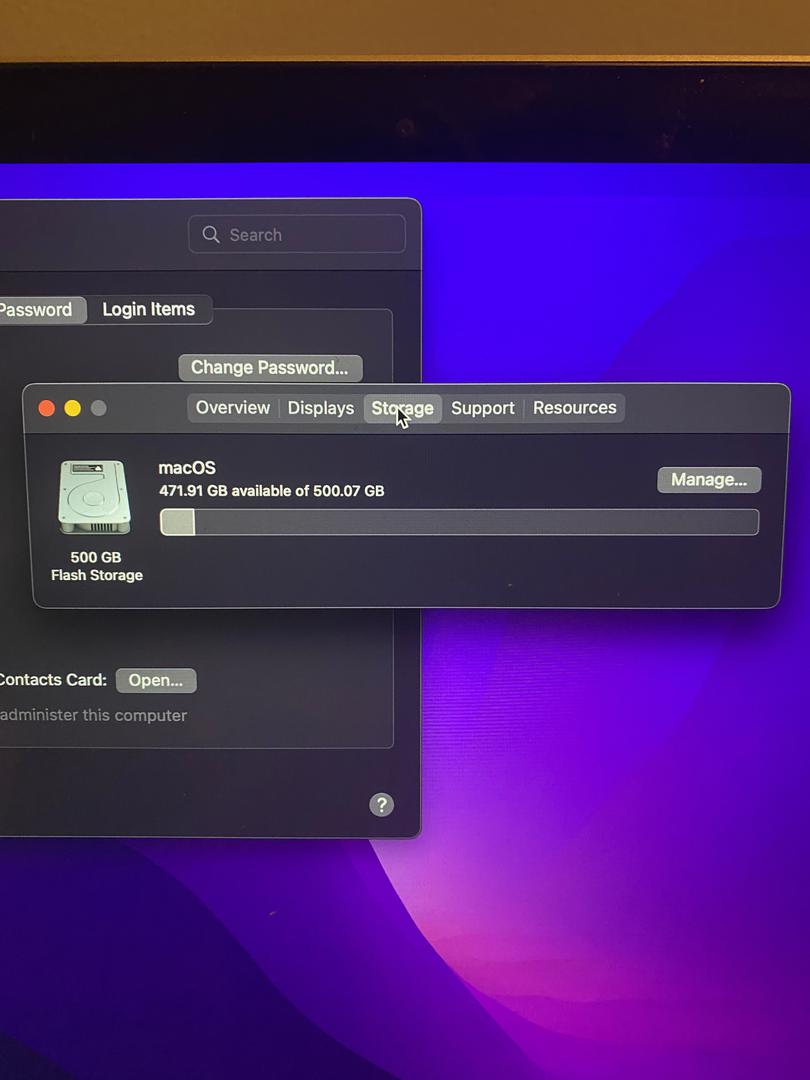Click the macOS storage usage bar
This screenshot has height=1080, width=810.
tap(459, 521)
